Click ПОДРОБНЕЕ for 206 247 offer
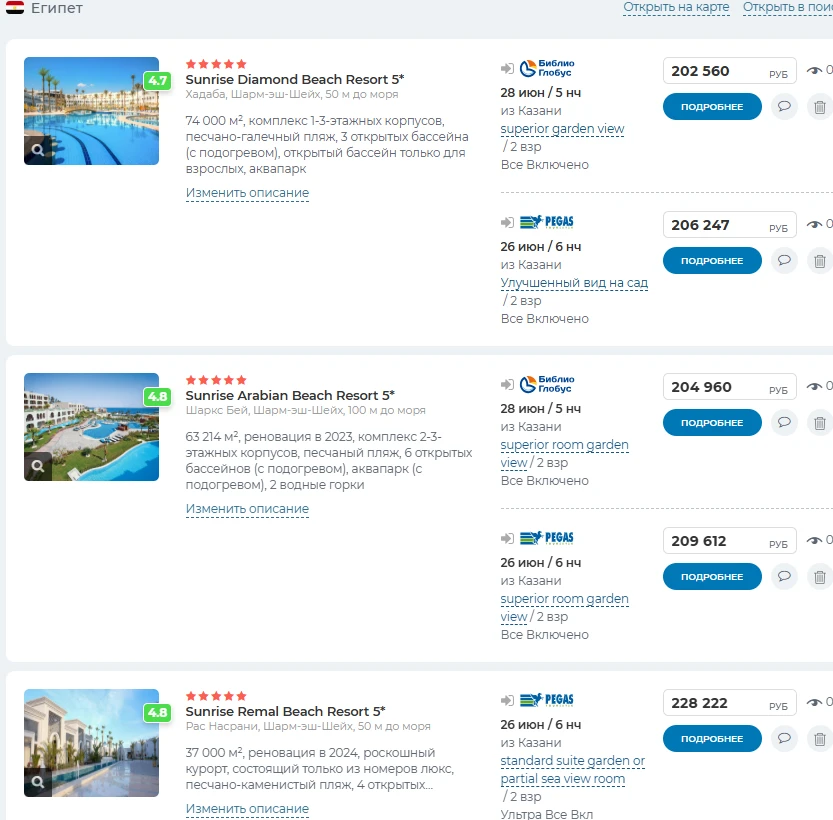The height and width of the screenshot is (820, 833). [712, 261]
